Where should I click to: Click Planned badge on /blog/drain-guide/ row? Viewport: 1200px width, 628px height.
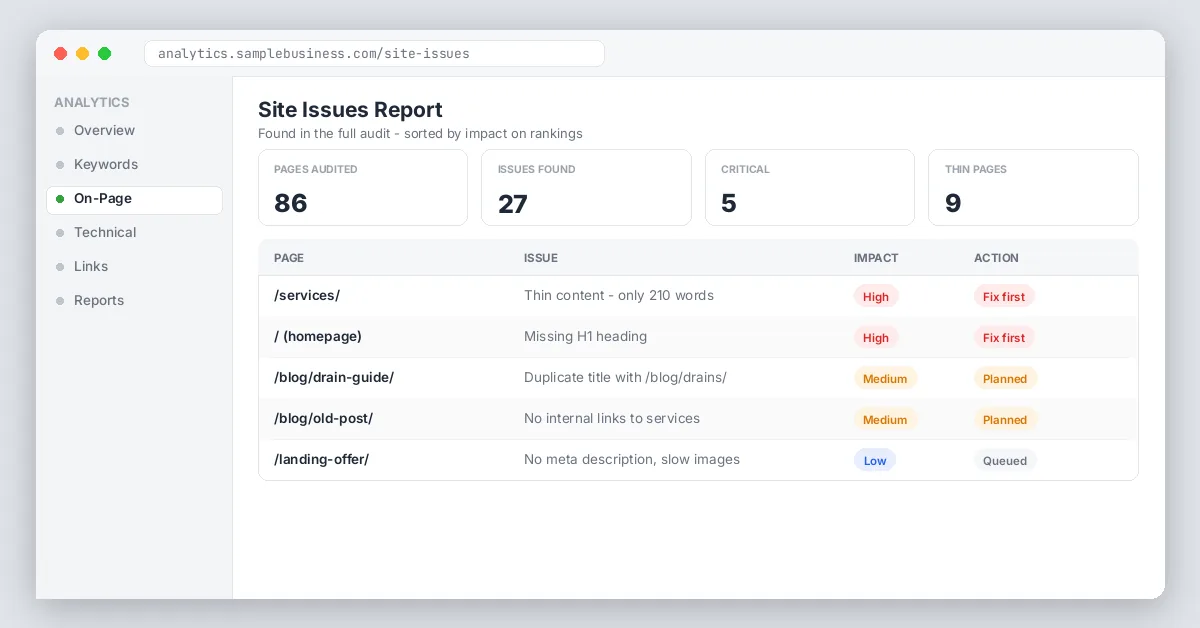(1005, 378)
